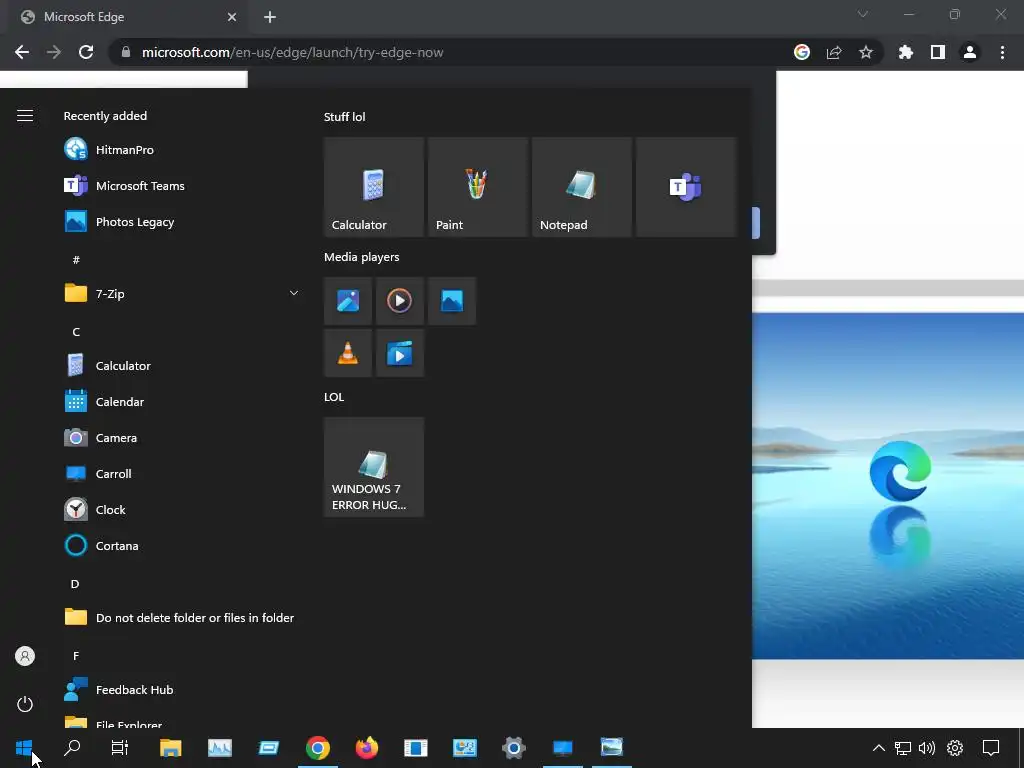Screen dimensions: 1024x768
Task: Click the Calculator tile under Stuff lol
Action: 374,187
